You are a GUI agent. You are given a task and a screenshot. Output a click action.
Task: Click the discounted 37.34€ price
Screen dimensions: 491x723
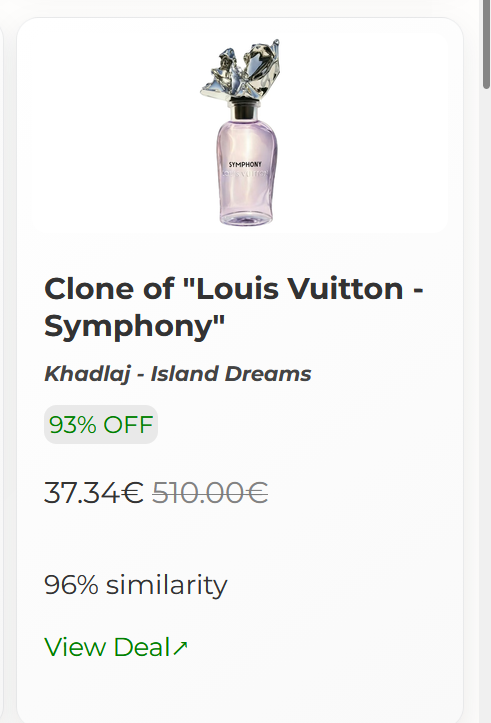(94, 492)
